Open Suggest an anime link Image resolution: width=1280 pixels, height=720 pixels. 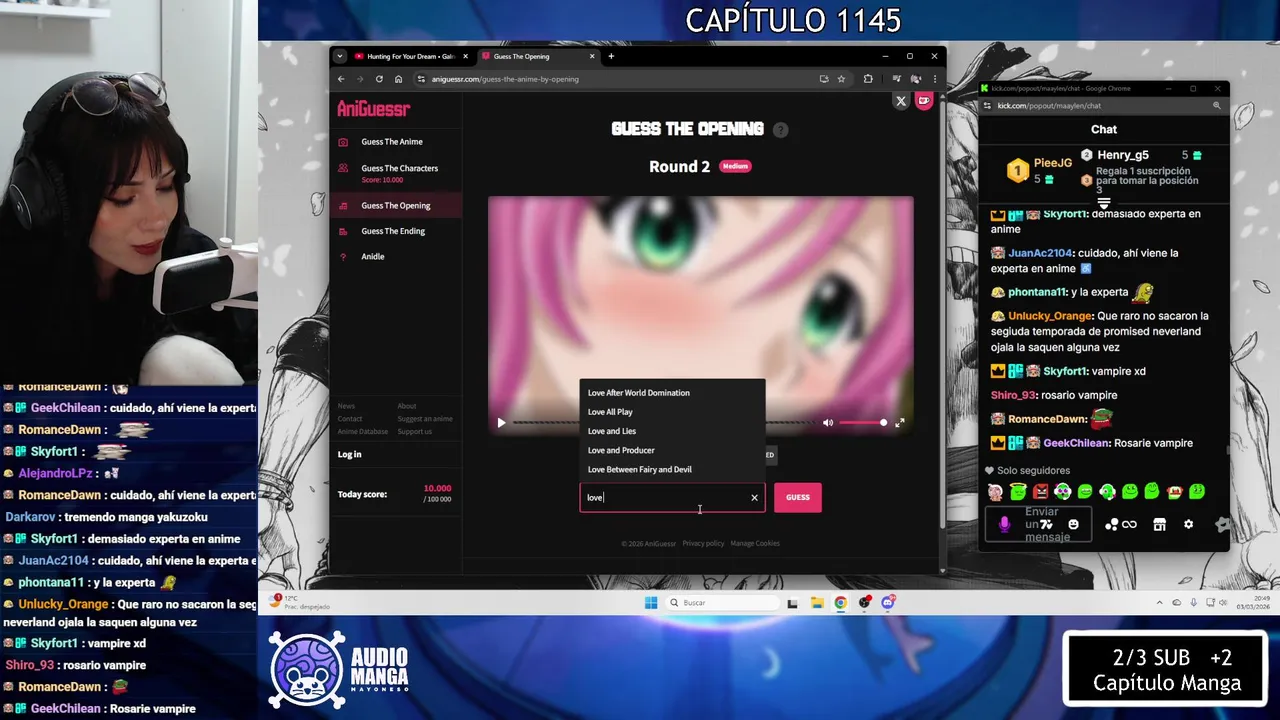(x=425, y=419)
